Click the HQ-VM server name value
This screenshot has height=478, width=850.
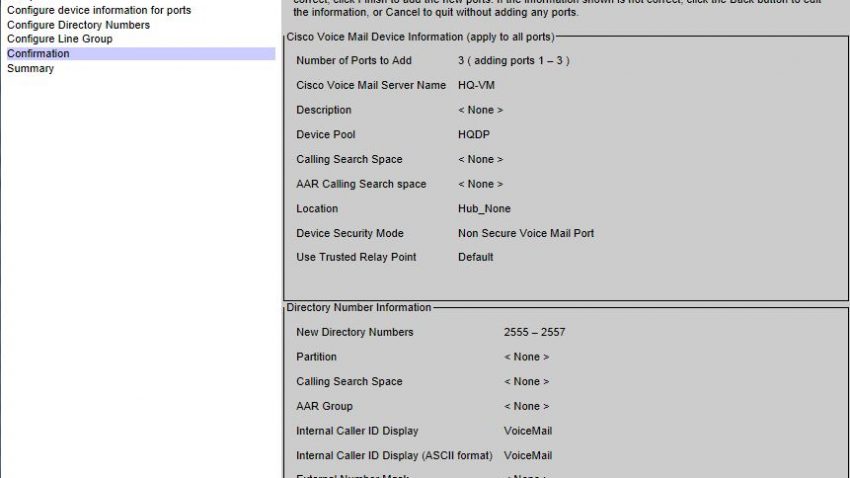click(476, 86)
